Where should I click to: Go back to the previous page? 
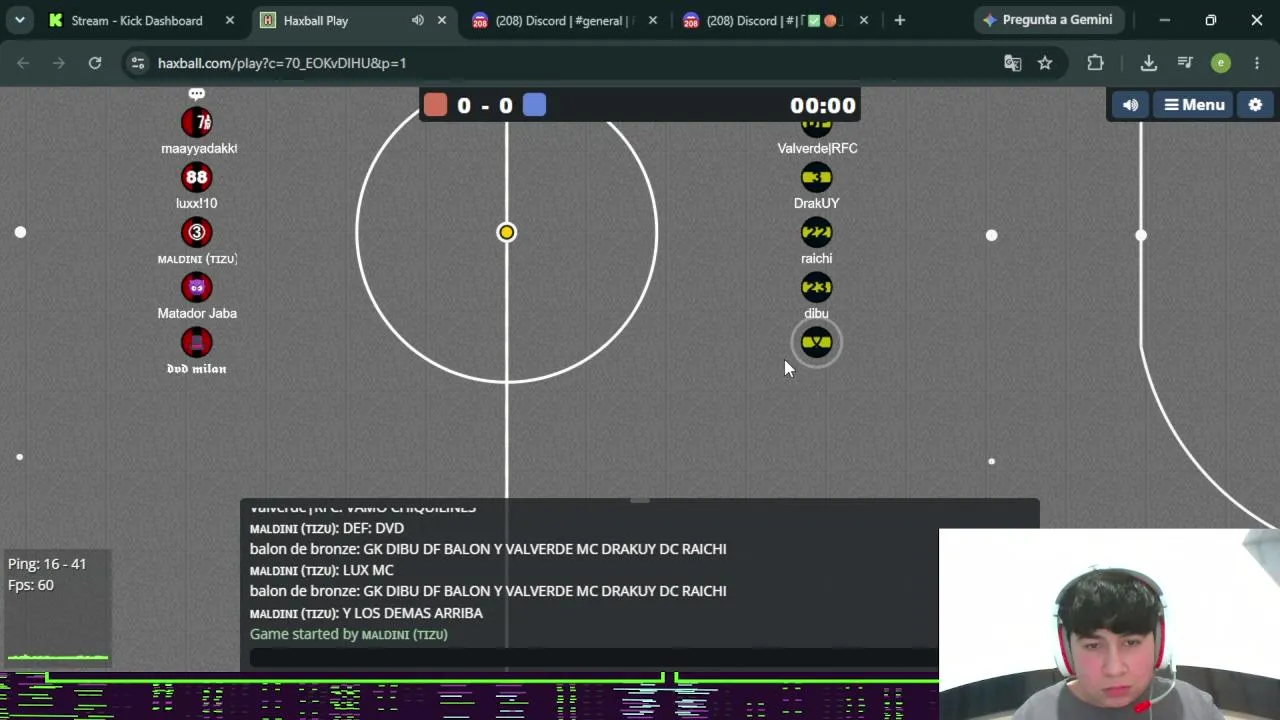pyautogui.click(x=23, y=63)
